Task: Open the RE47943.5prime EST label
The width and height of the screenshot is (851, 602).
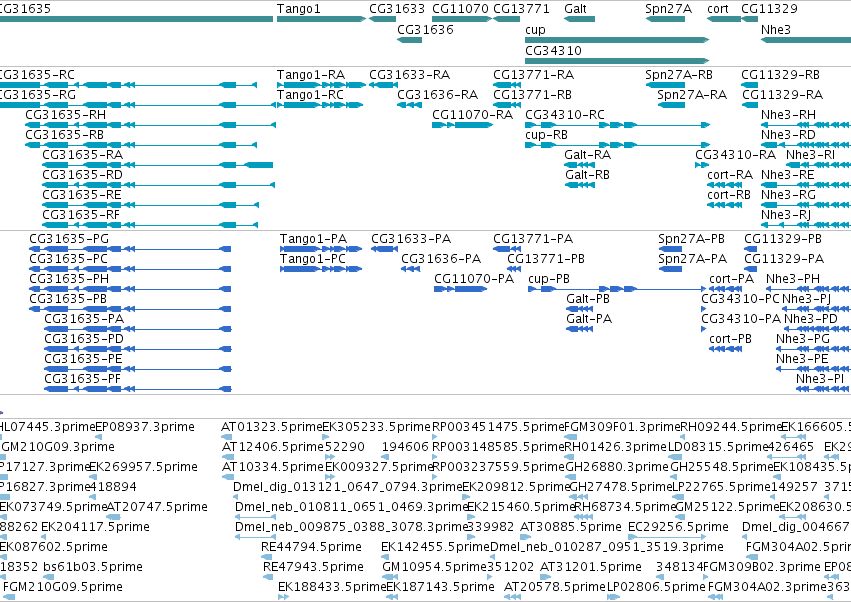Action: tap(313, 567)
